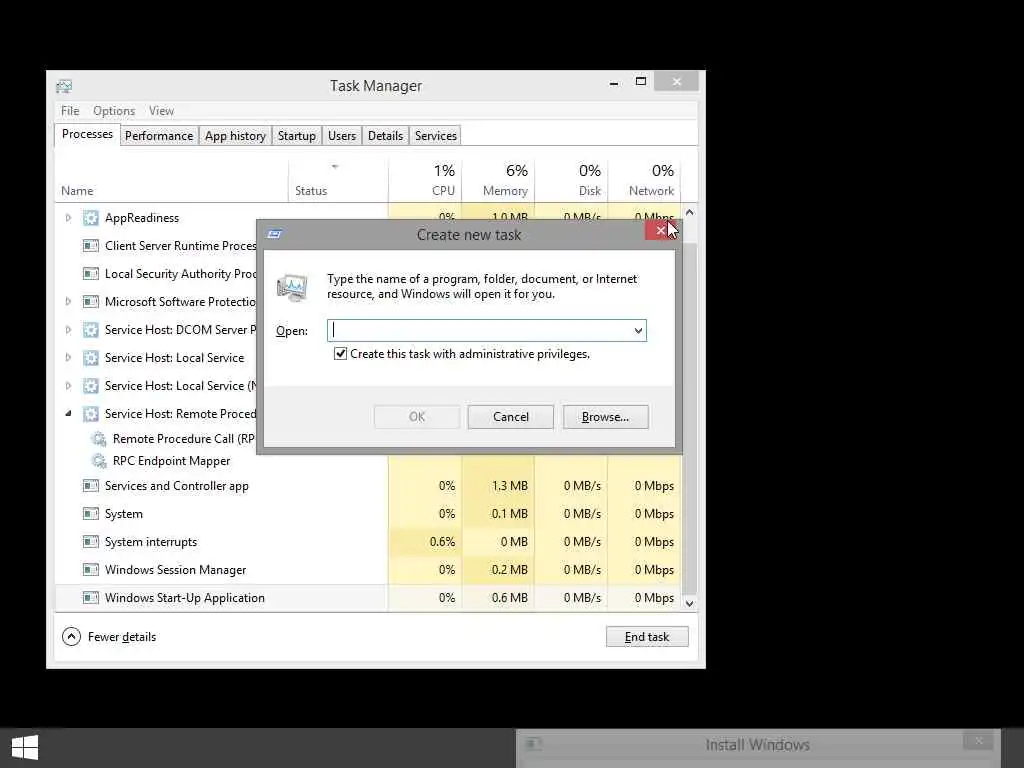Click the Local Security Authority Process icon
The image size is (1024, 768).
coord(91,274)
